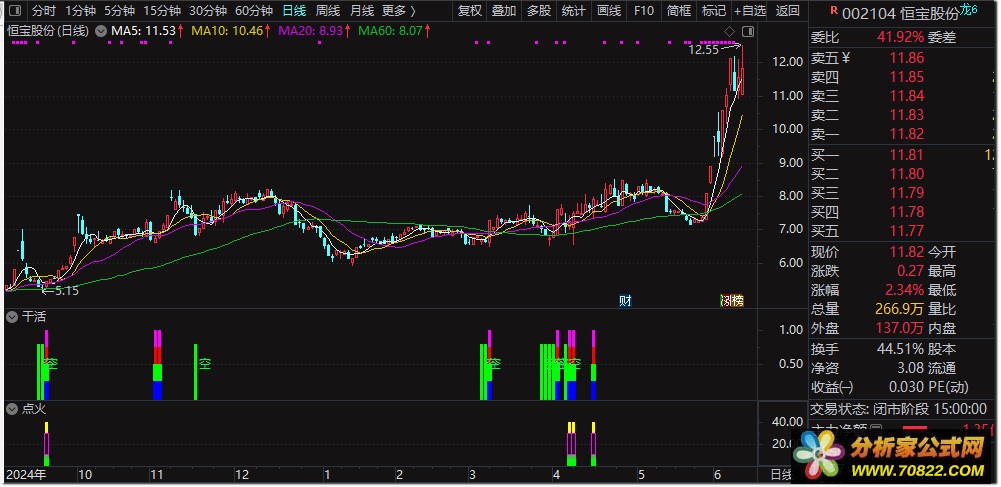The width and height of the screenshot is (1001, 487).
Task: Expand the 点火 indicator dropdown
Action: pos(11,410)
